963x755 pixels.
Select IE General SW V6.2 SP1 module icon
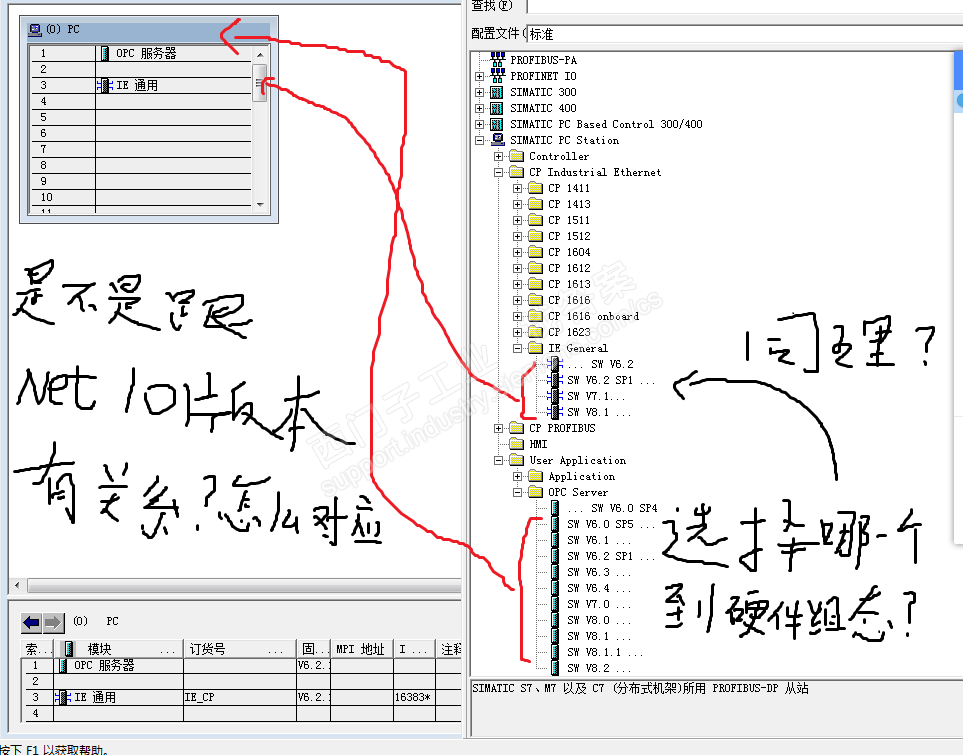click(555, 380)
